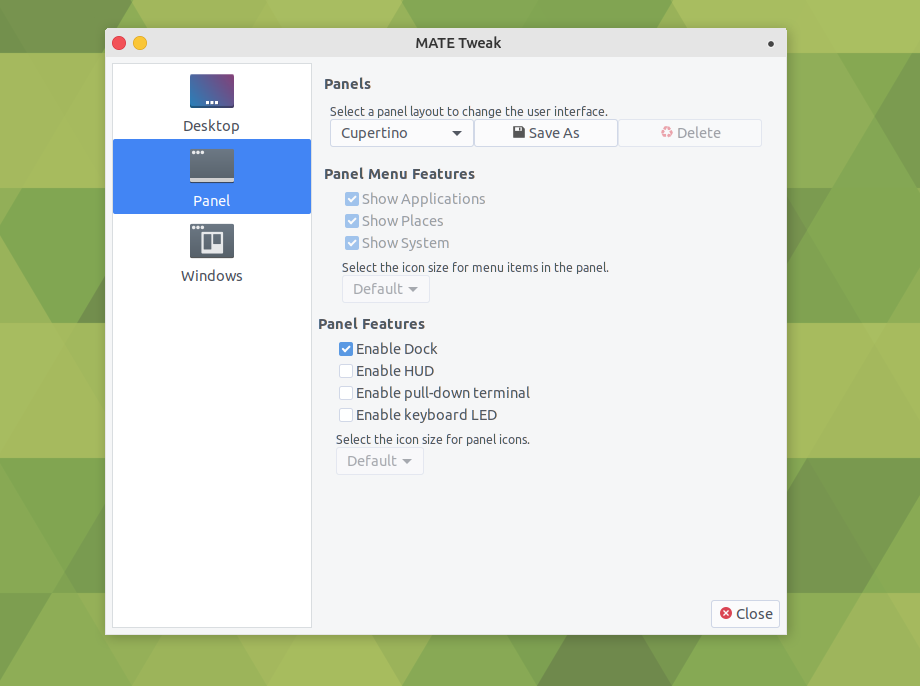This screenshot has width=920, height=686.
Task: Toggle Show Places checkbox
Action: (x=351, y=221)
